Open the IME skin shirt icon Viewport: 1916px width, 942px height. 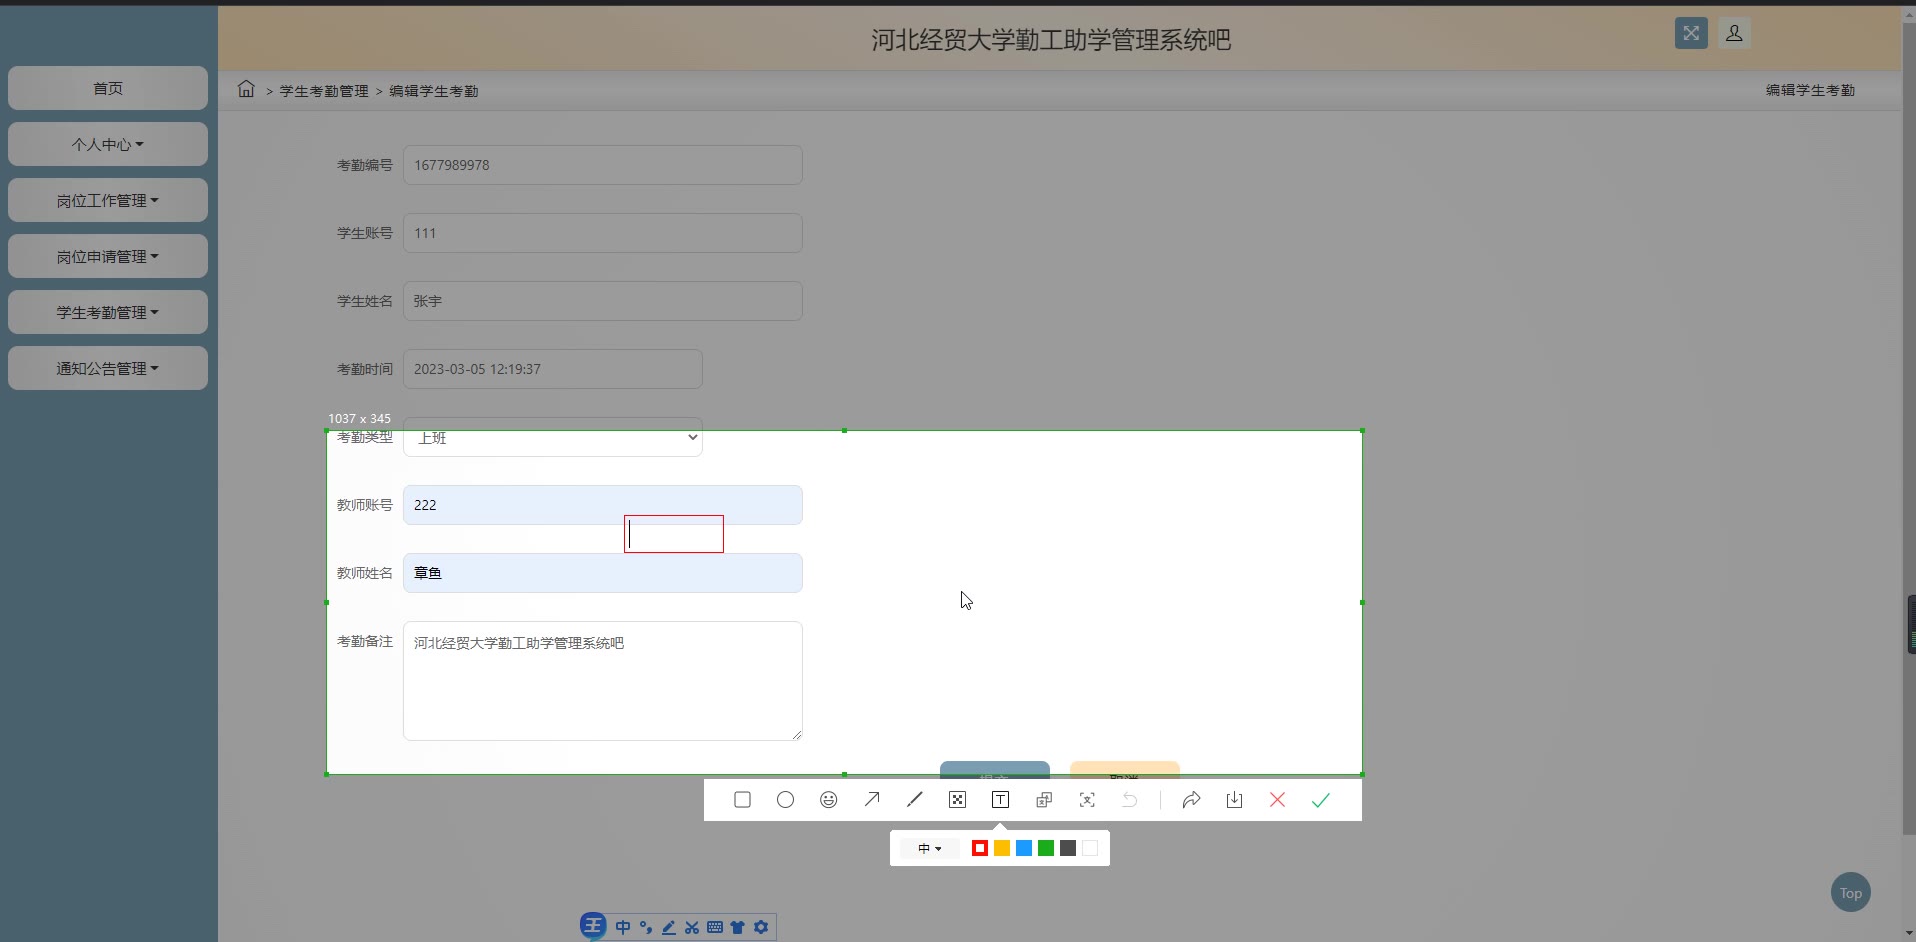coord(738,928)
